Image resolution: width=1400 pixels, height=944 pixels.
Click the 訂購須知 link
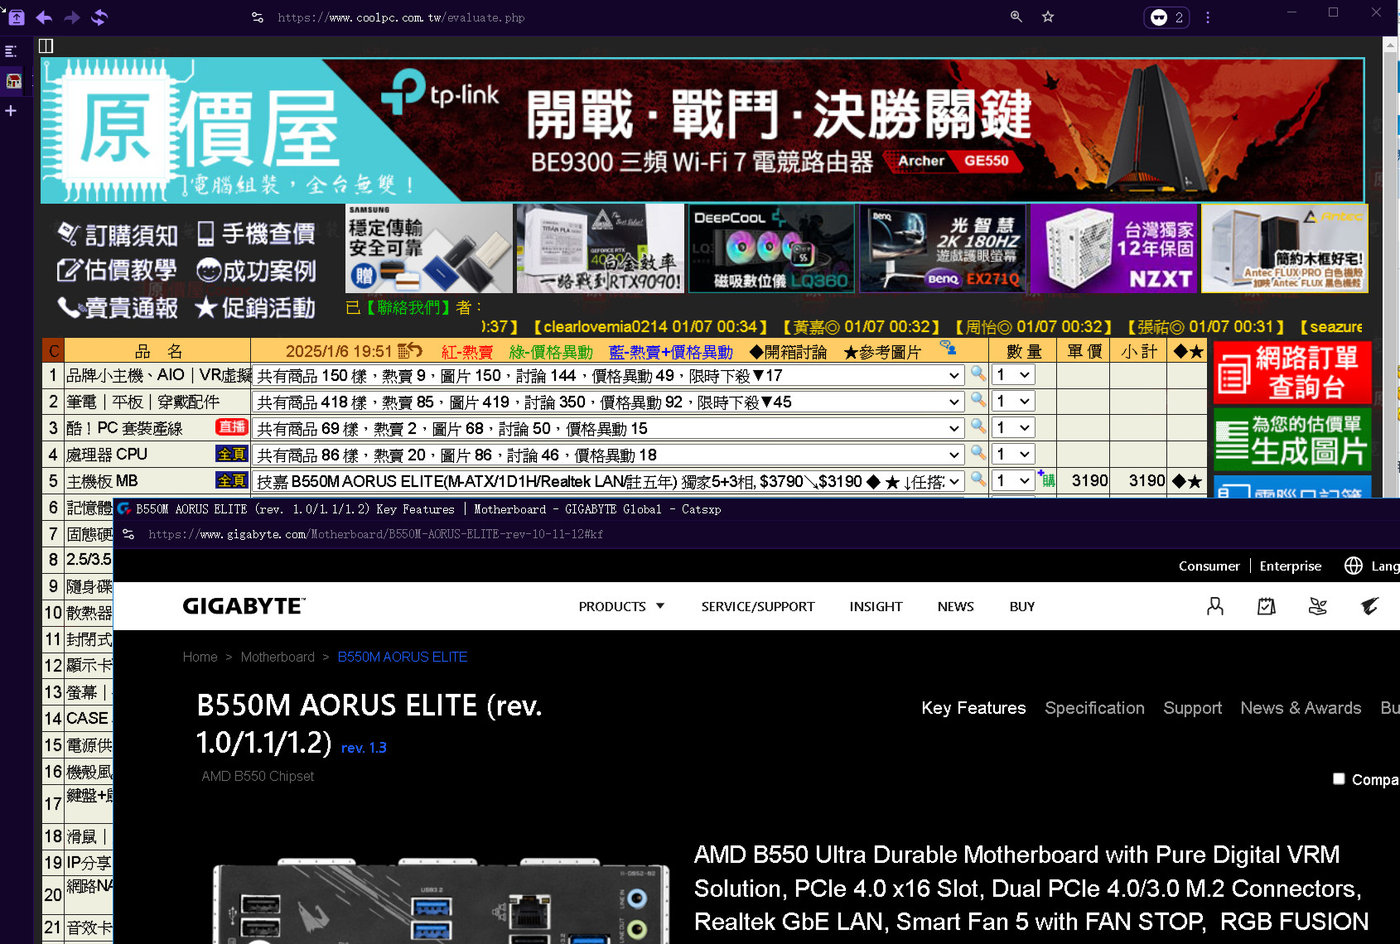coord(118,234)
